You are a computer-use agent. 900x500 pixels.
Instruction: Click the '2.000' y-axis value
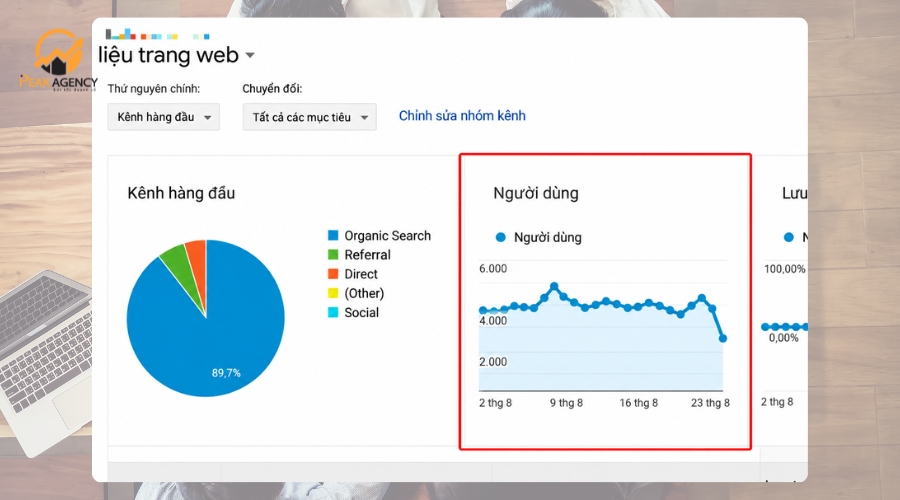click(x=493, y=362)
